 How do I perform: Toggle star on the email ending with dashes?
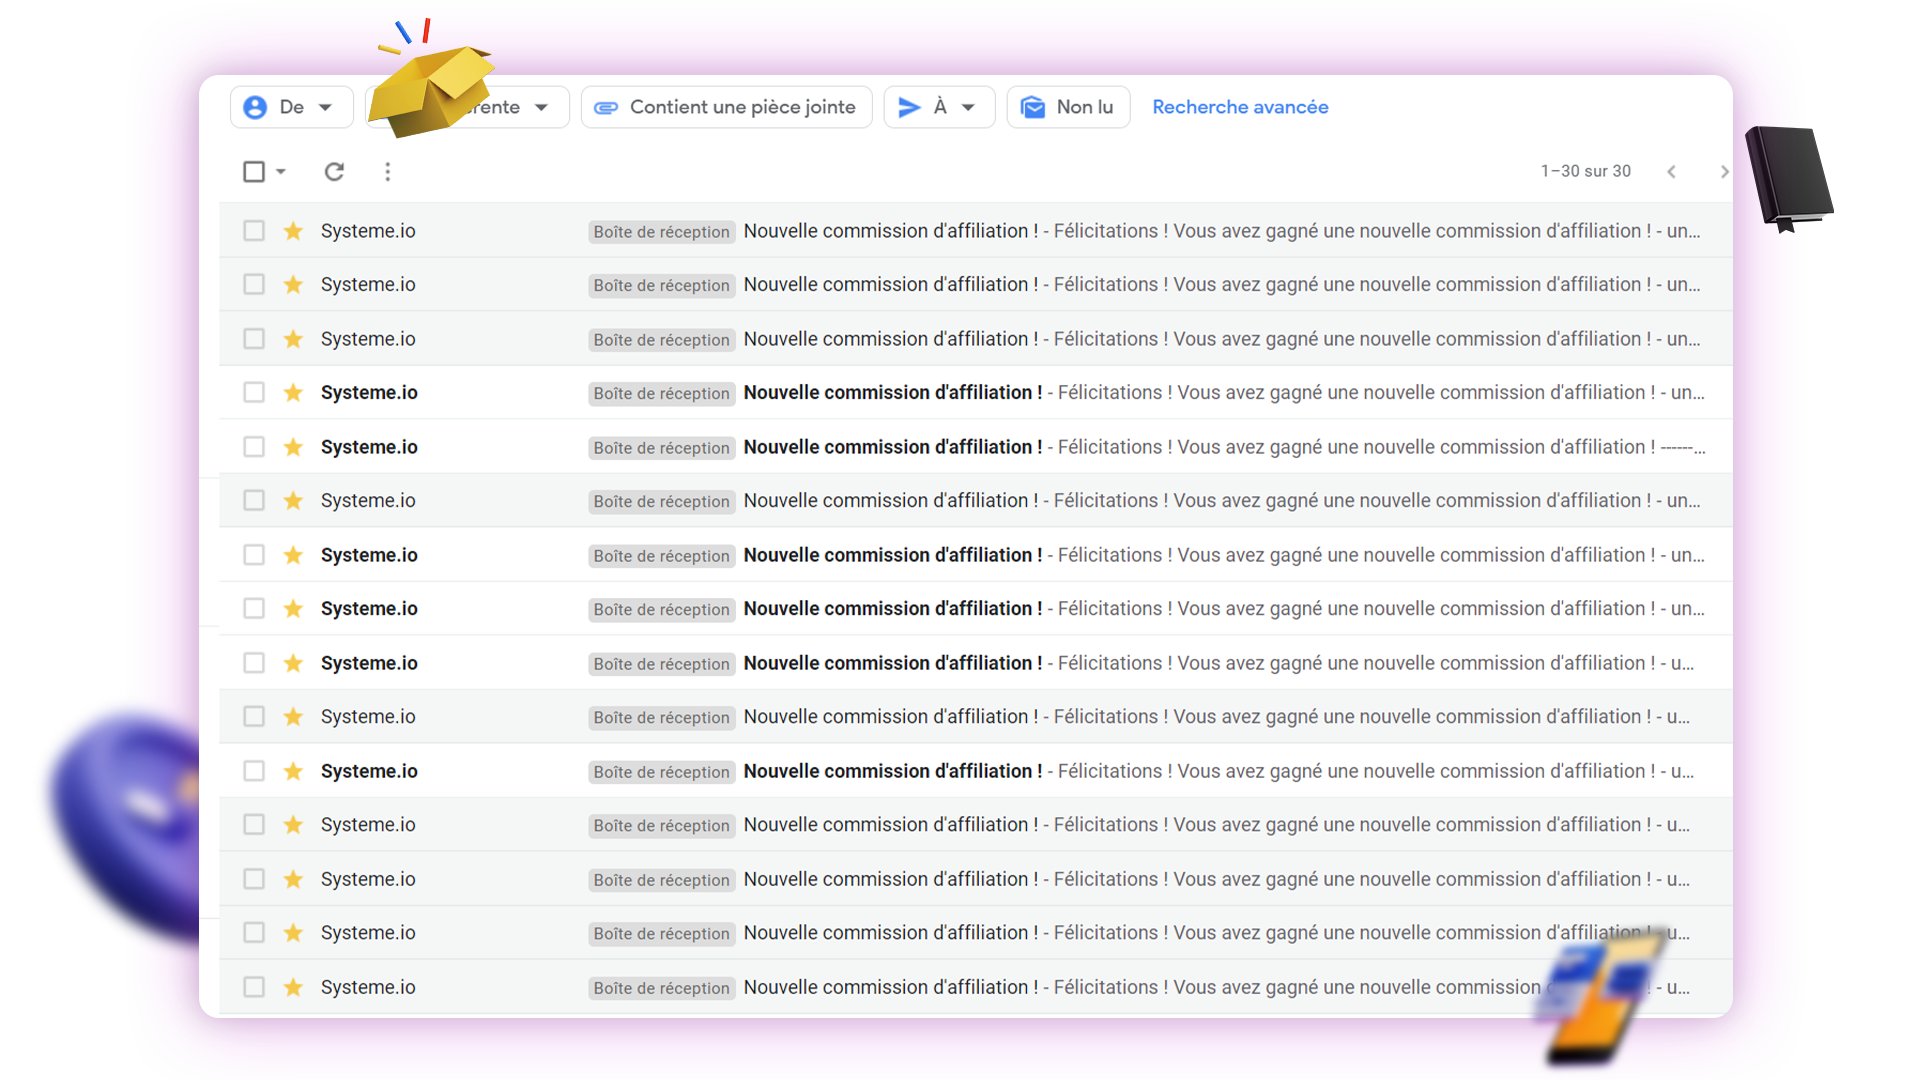pos(293,447)
